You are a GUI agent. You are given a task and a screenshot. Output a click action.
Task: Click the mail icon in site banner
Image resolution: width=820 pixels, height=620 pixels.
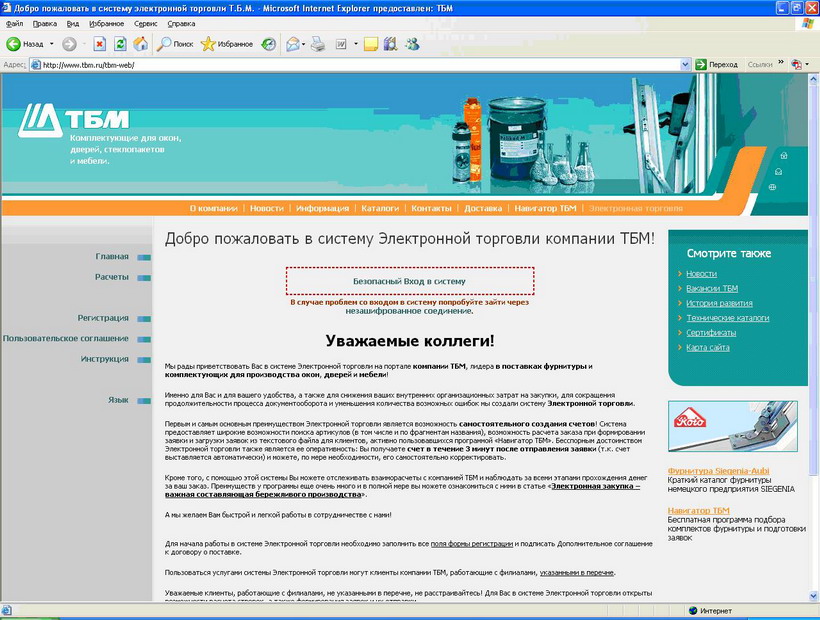(x=778, y=171)
